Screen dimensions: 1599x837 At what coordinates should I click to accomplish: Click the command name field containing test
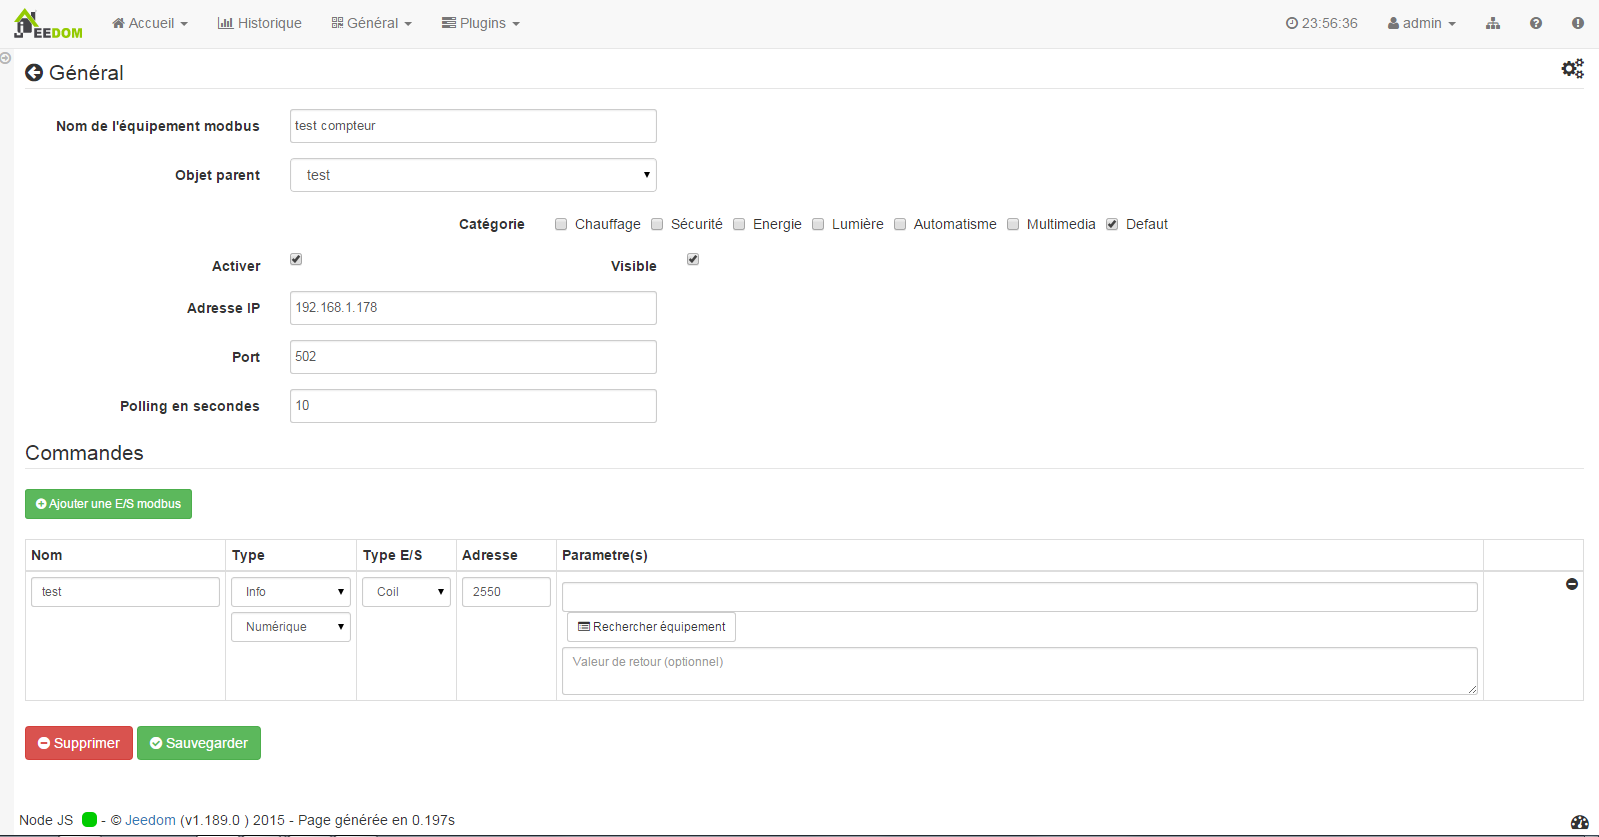pos(125,592)
